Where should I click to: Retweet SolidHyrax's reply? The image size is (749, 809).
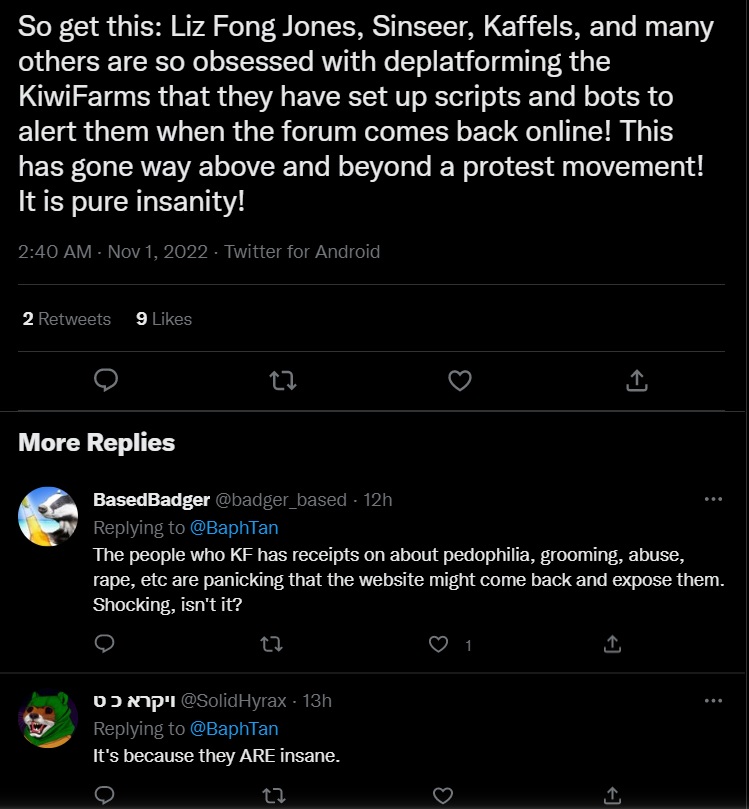pos(274,796)
